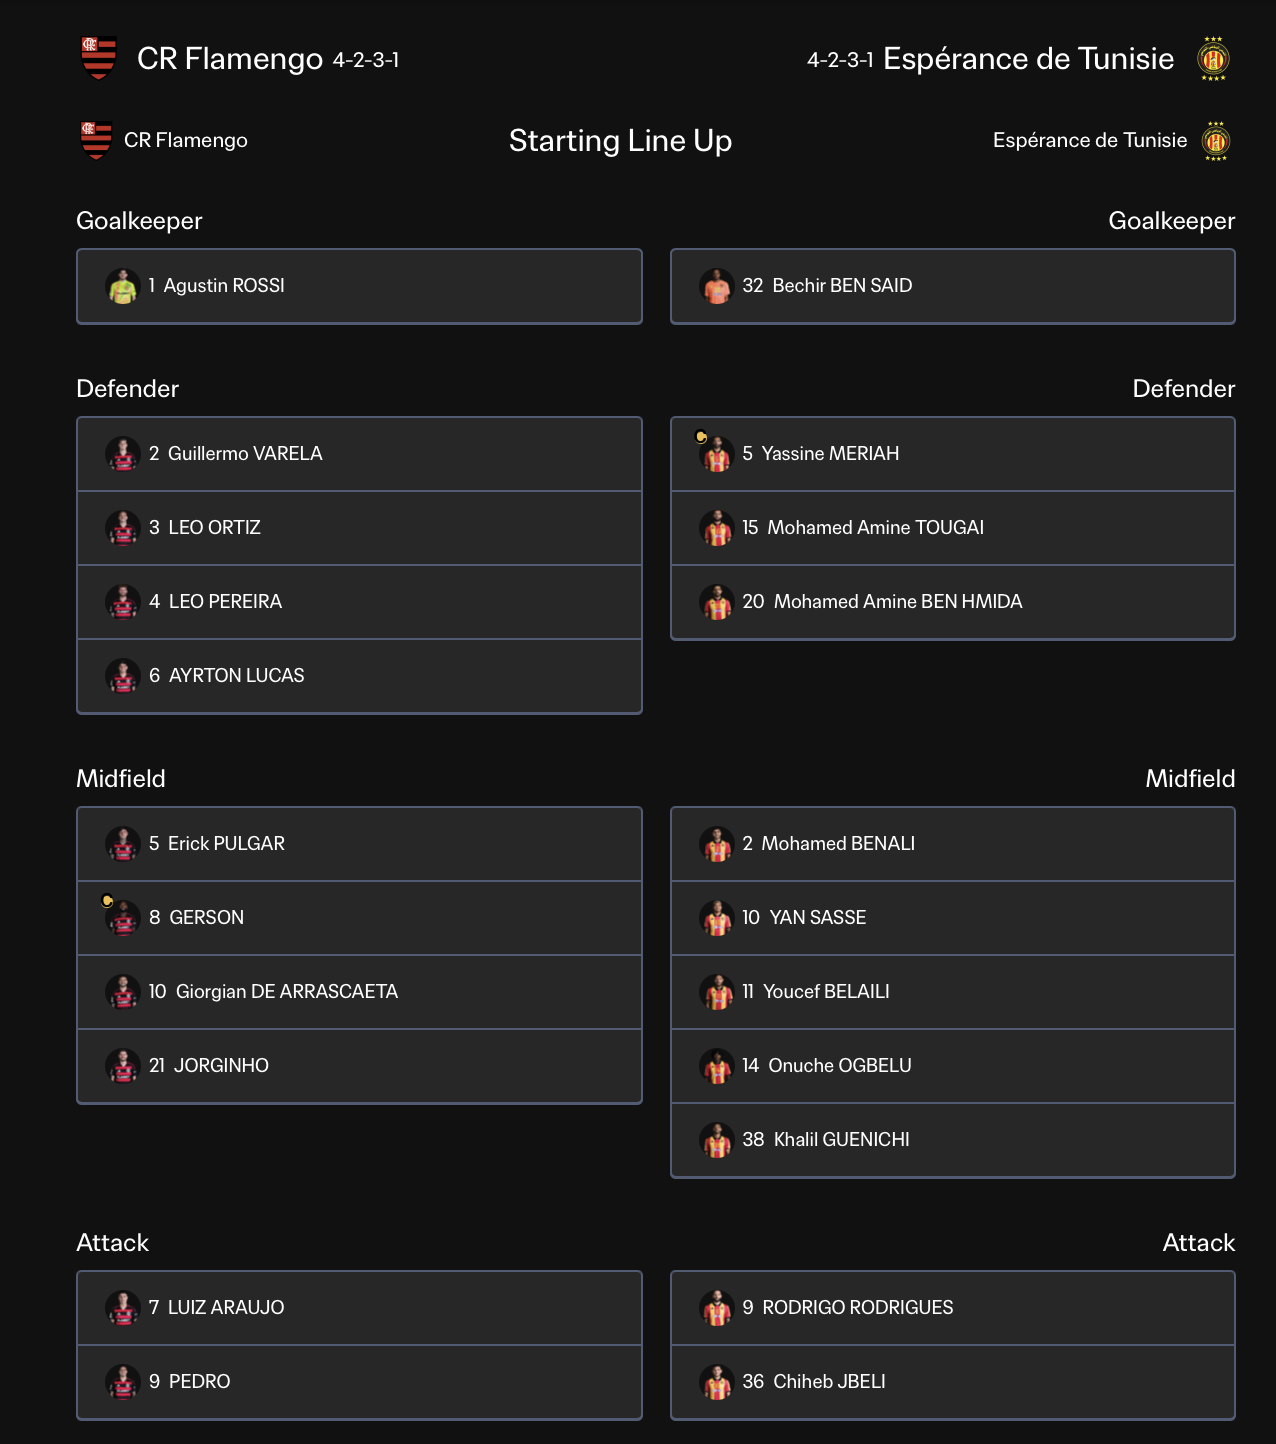Open the Espérance de Tunisie team title
Screen dimensions: 1276x1444
[1028, 59]
